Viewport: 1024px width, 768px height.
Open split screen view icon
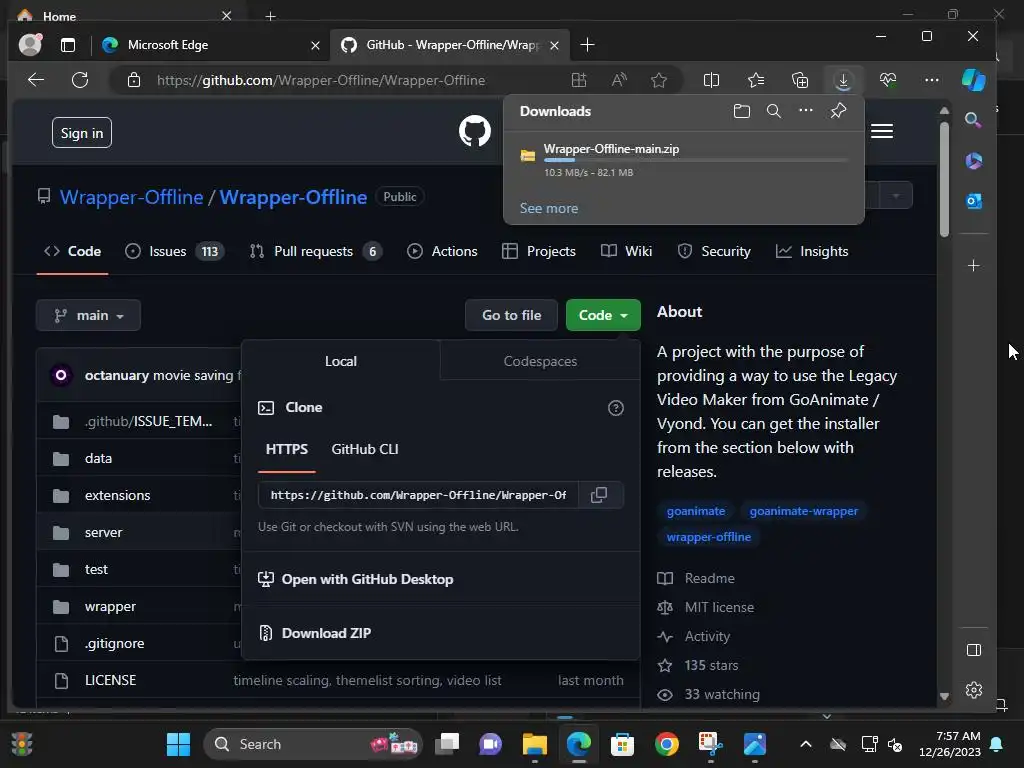[711, 80]
